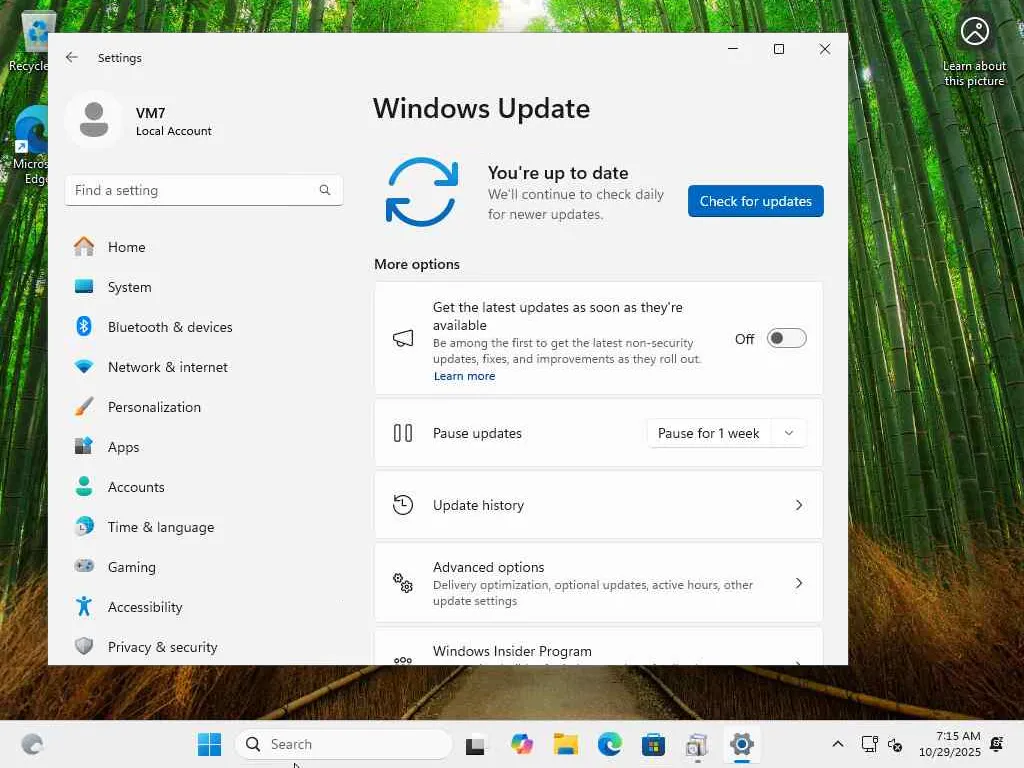Viewport: 1024px width, 768px height.
Task: Open System settings page
Action: pos(204,287)
